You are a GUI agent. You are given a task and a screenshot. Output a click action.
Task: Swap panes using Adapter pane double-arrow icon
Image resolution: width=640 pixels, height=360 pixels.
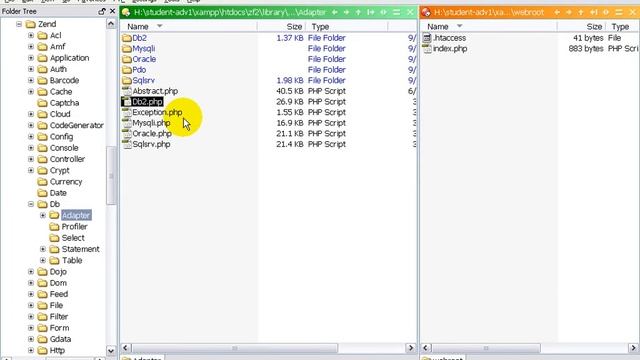pyautogui.click(x=383, y=12)
